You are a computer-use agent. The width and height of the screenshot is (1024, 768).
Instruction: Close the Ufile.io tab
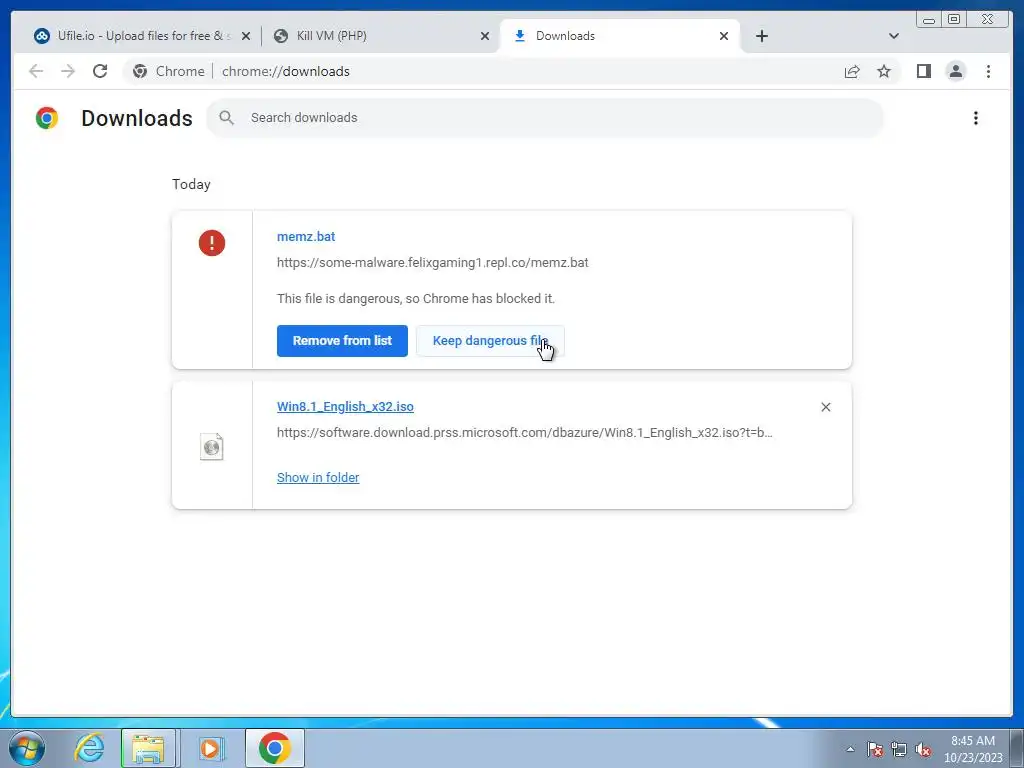point(246,36)
